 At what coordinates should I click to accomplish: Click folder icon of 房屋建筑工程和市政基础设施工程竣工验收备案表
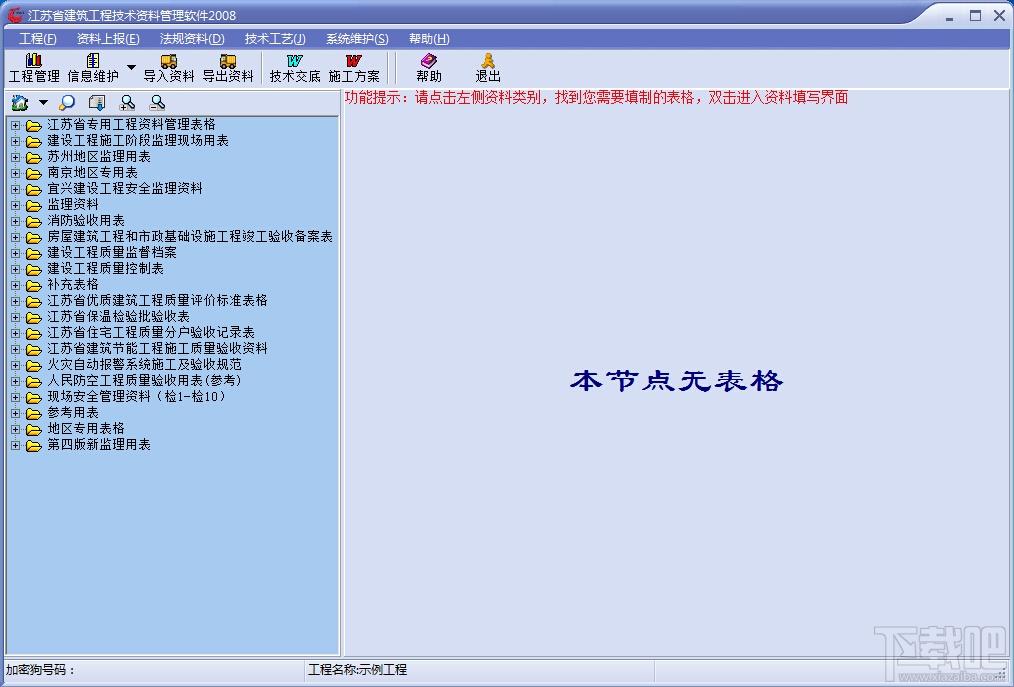[x=34, y=237]
